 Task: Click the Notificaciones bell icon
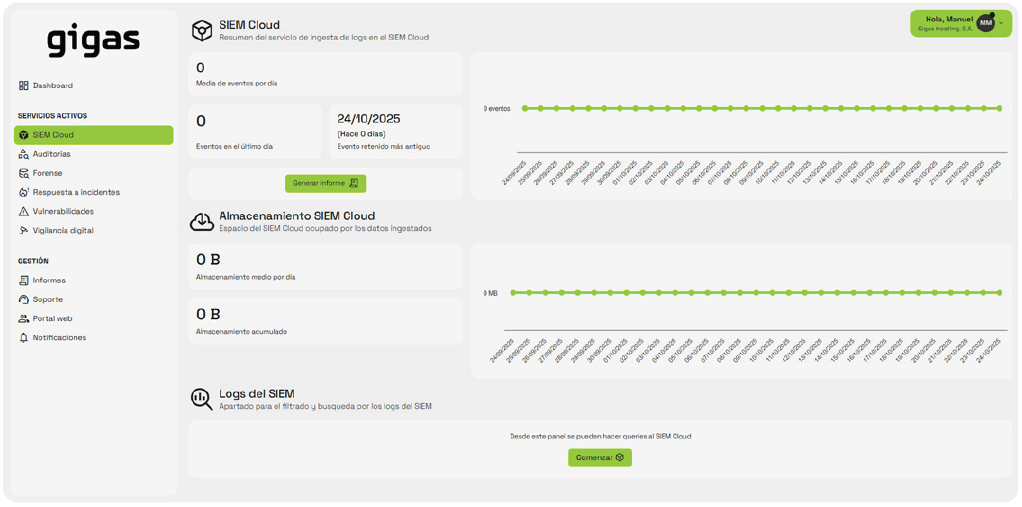pos(24,338)
